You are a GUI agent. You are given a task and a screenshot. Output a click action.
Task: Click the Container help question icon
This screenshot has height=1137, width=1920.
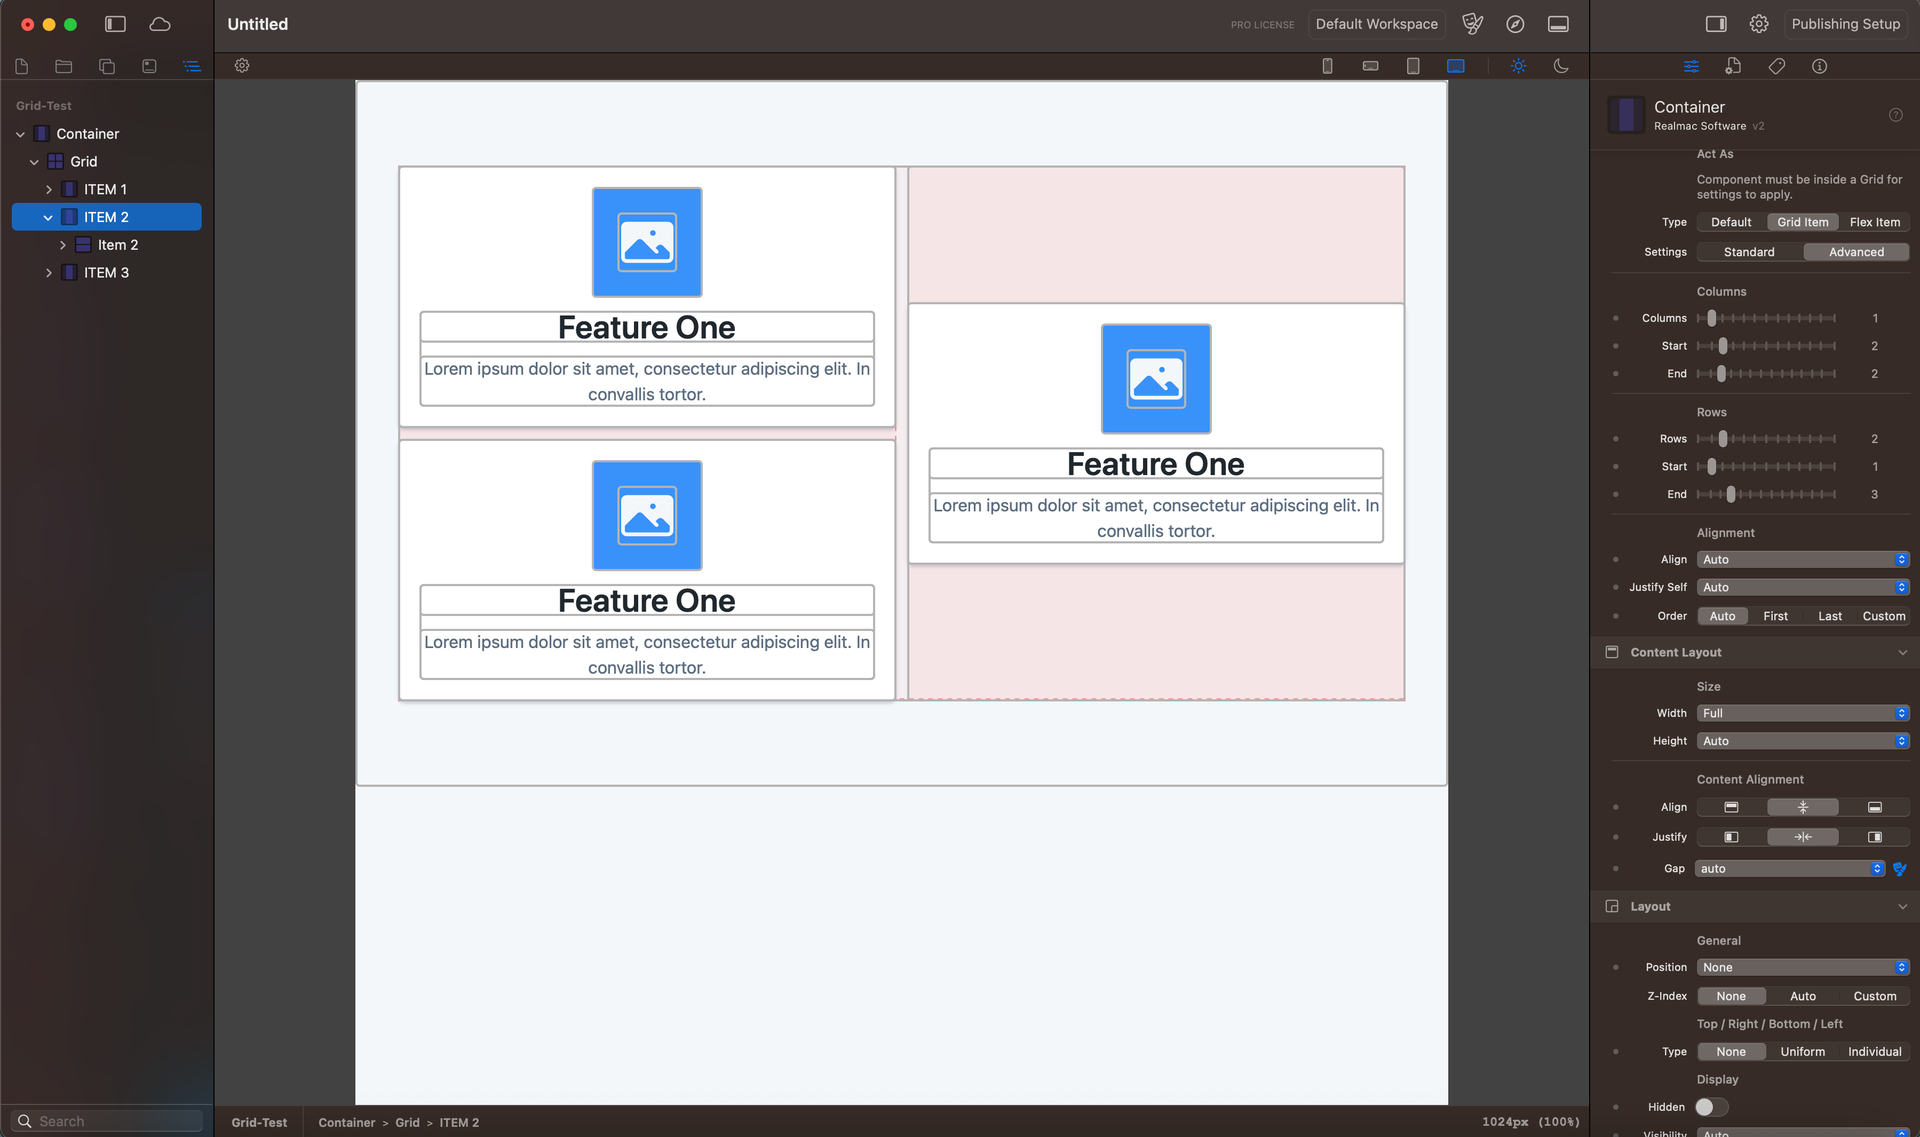tap(1896, 115)
